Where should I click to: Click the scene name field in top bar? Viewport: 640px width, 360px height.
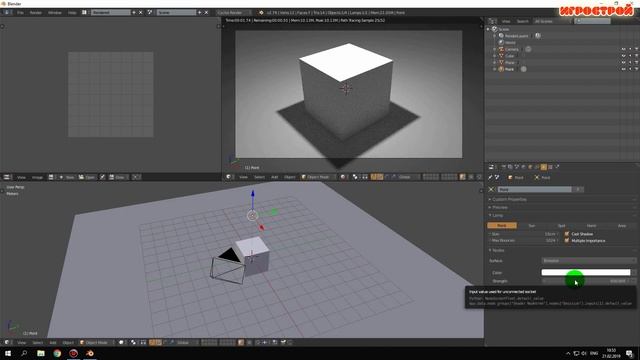pyautogui.click(x=176, y=13)
